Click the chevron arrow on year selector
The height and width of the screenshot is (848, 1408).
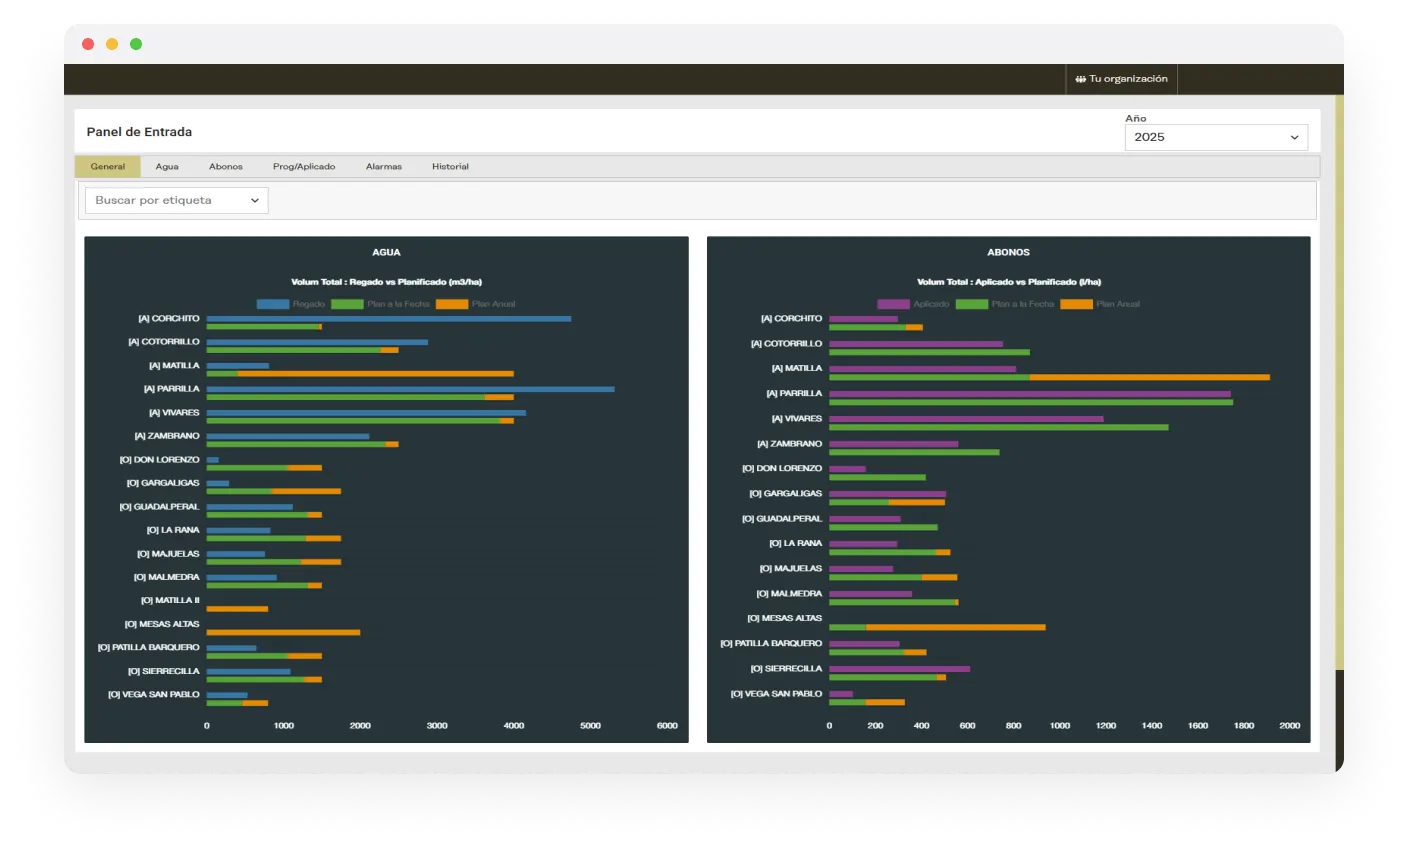point(1294,138)
